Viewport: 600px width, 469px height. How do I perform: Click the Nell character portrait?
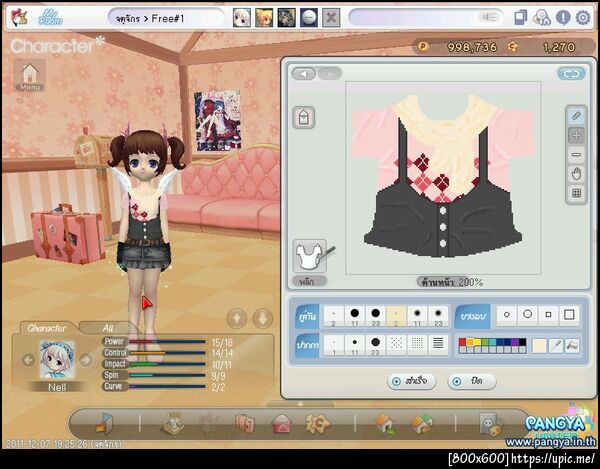click(x=57, y=360)
